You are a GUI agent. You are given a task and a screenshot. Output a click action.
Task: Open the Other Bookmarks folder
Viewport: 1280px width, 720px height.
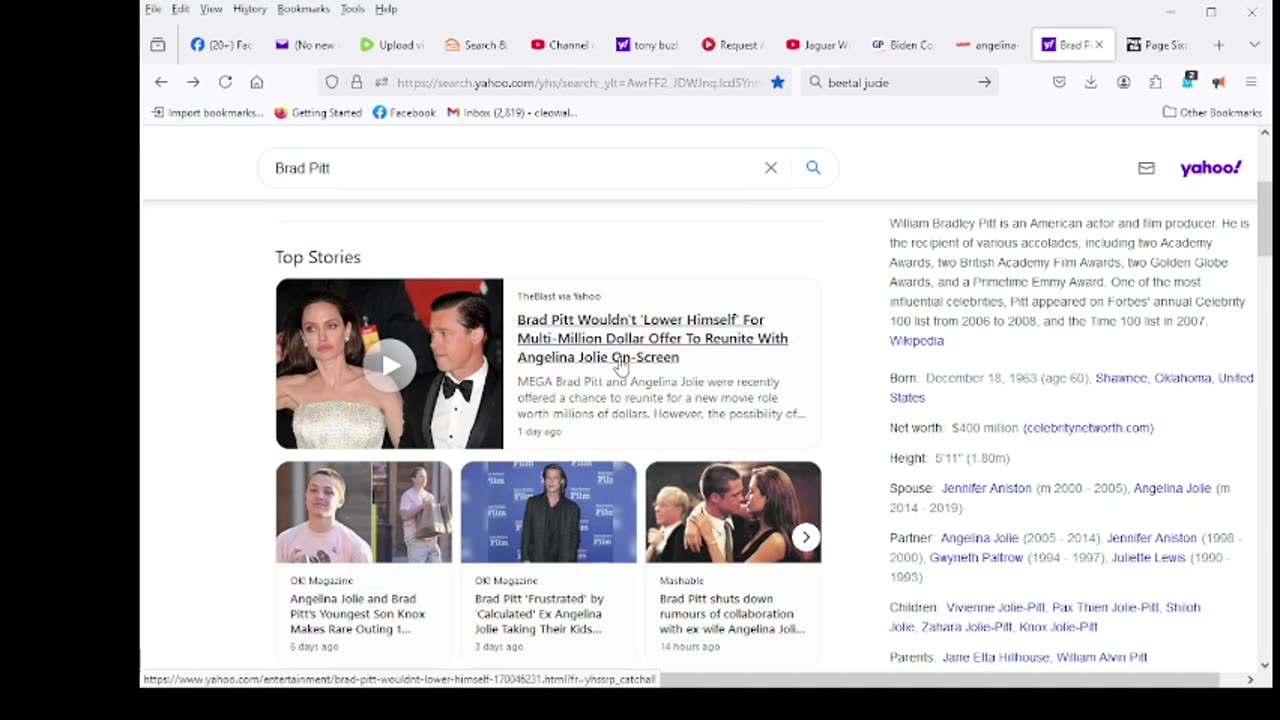pyautogui.click(x=1212, y=113)
